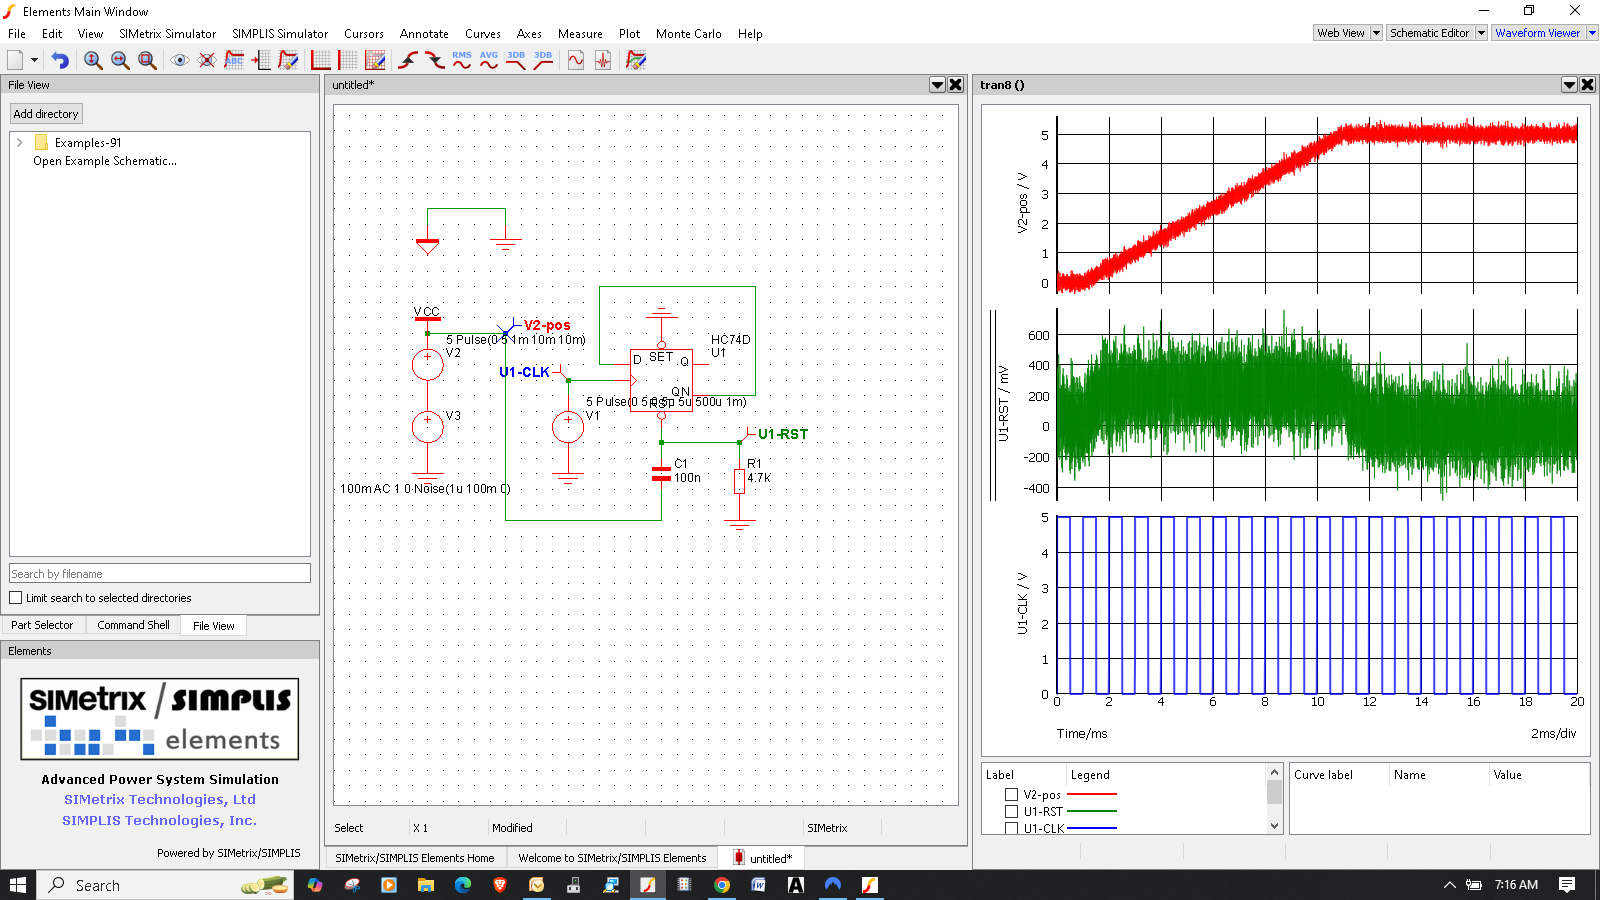Click the hide curves crossed-eye icon
Image resolution: width=1600 pixels, height=900 pixels.
point(207,60)
